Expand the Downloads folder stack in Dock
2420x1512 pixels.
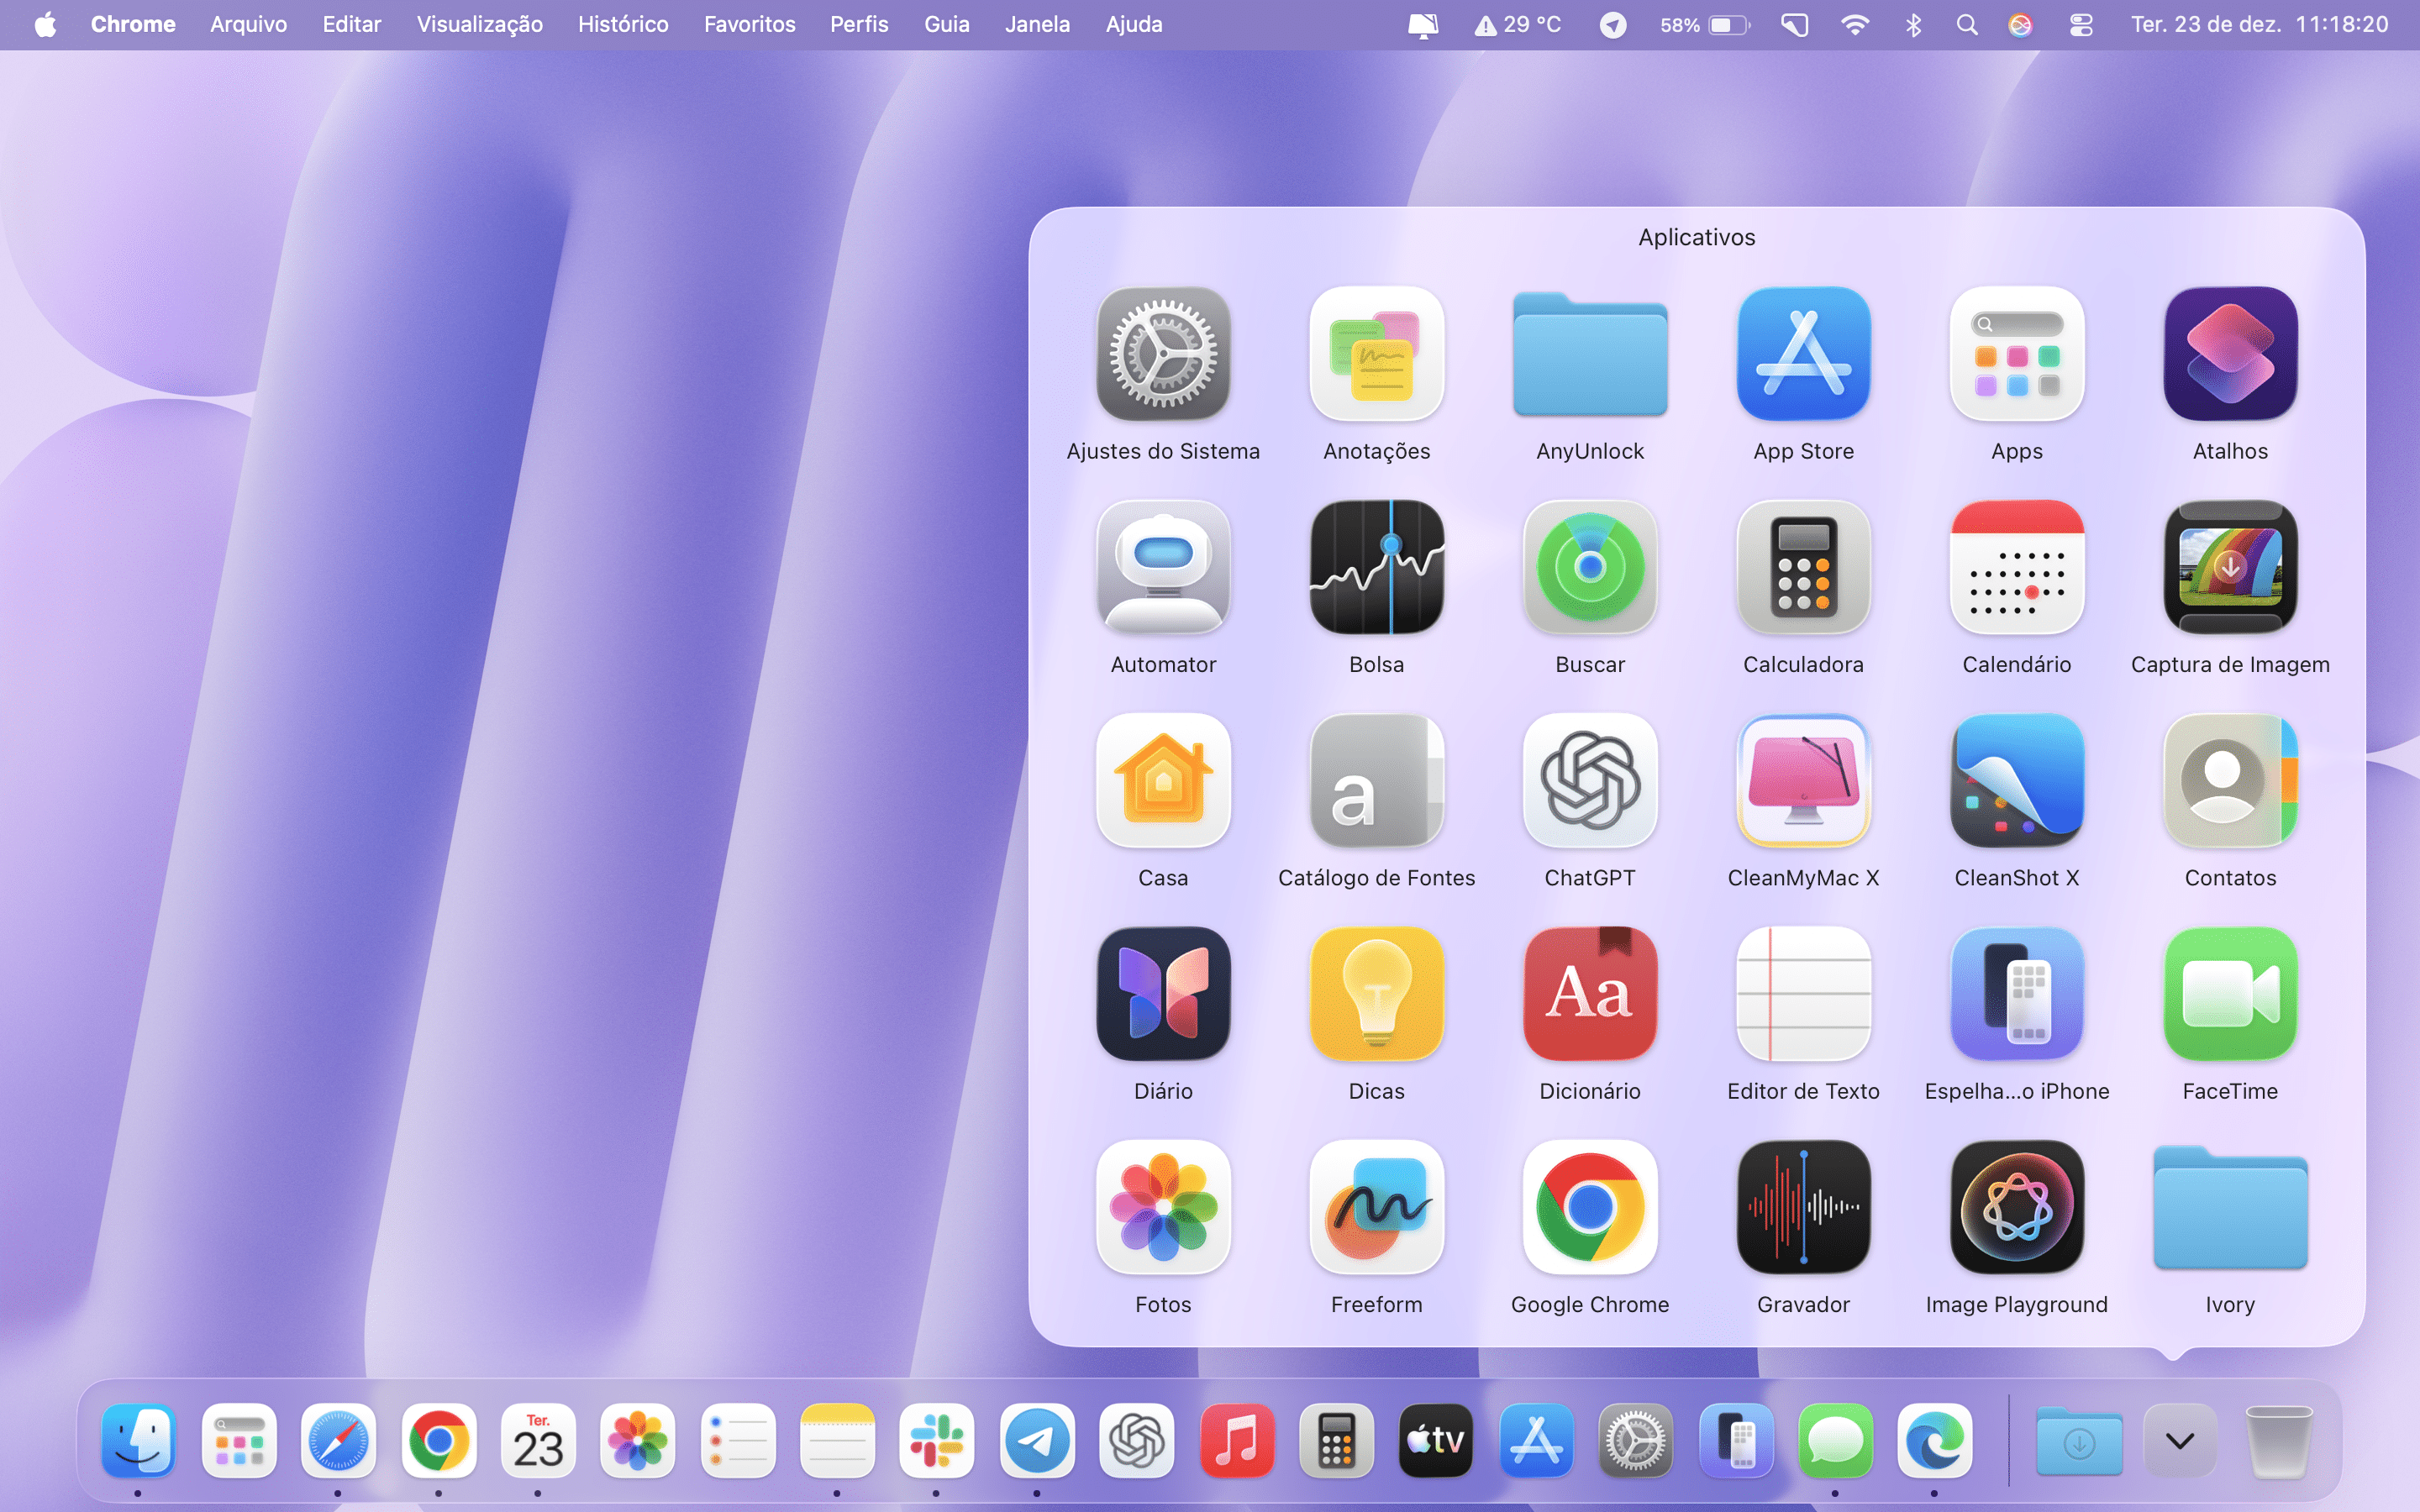point(2079,1441)
